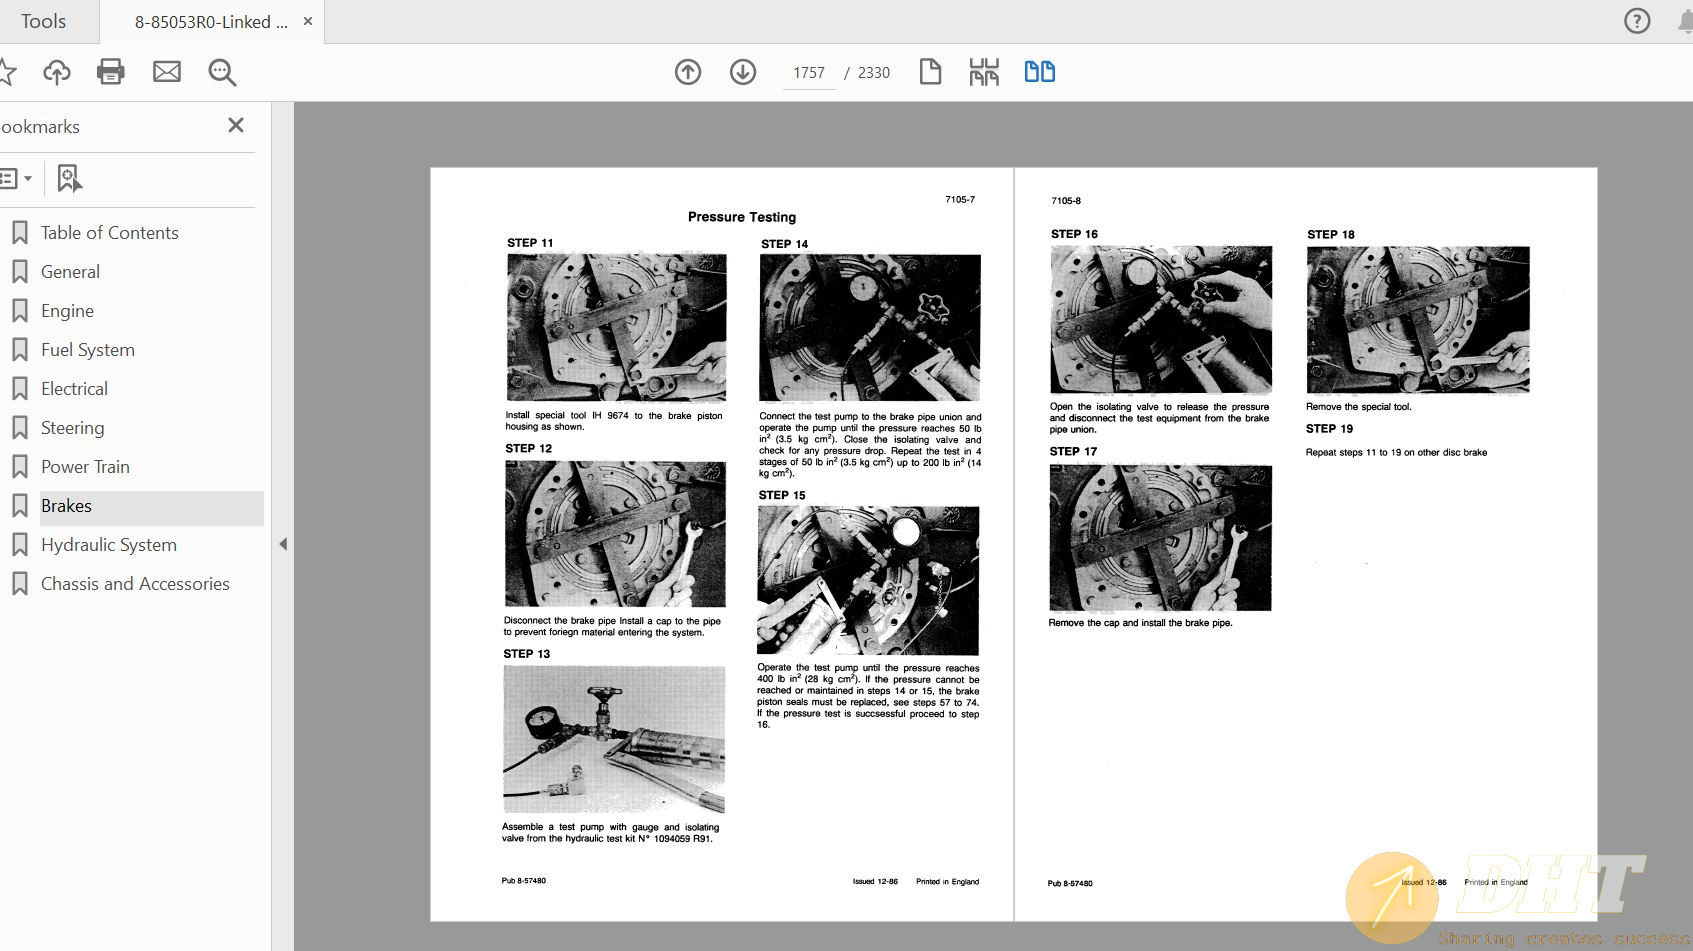Toggle scrolling page display mode
This screenshot has width=1693, height=951.
984,72
